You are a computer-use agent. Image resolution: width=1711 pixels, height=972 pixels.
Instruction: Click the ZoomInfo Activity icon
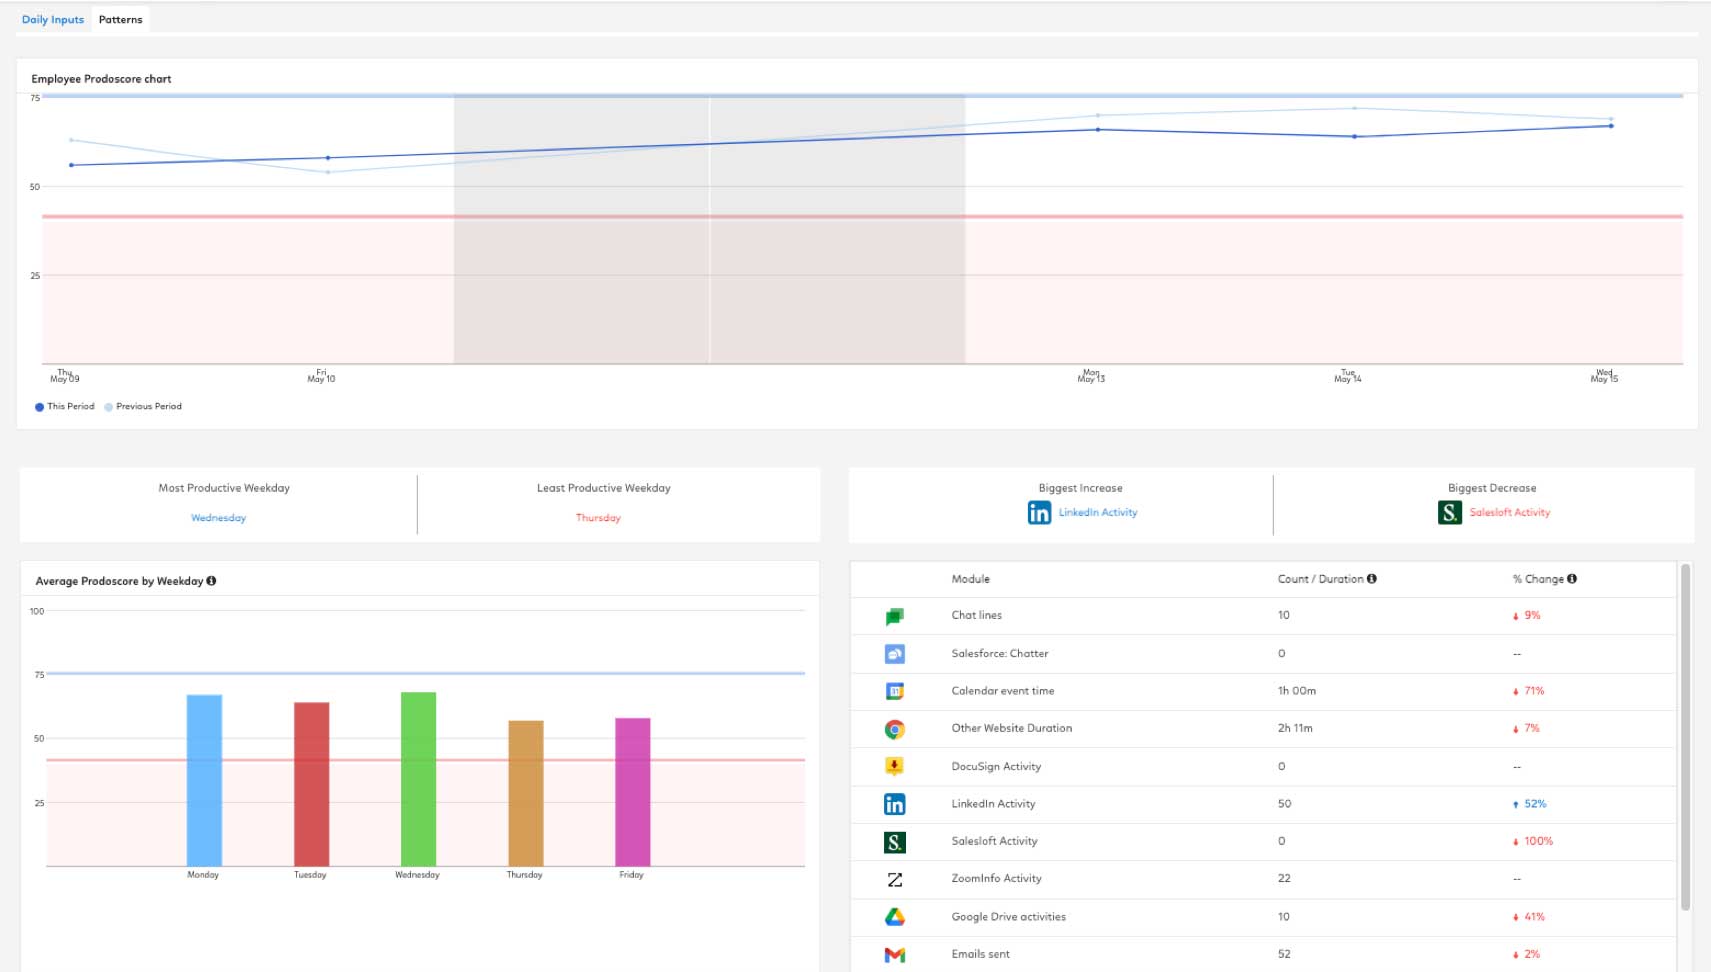click(894, 879)
